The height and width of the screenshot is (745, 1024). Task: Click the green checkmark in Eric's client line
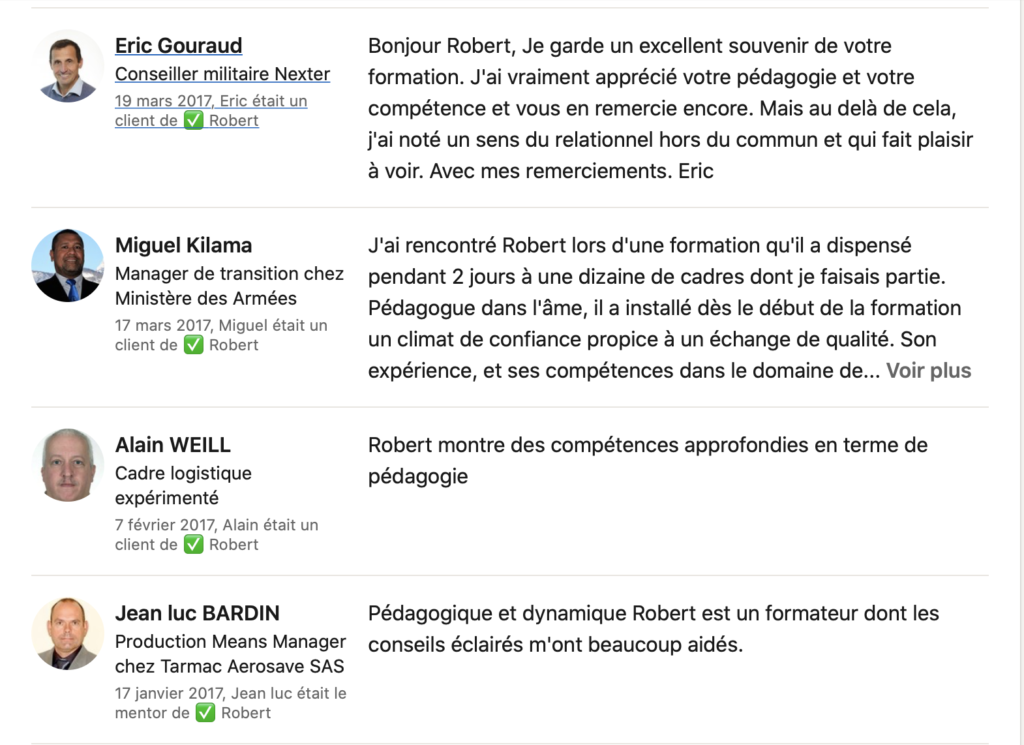click(194, 121)
